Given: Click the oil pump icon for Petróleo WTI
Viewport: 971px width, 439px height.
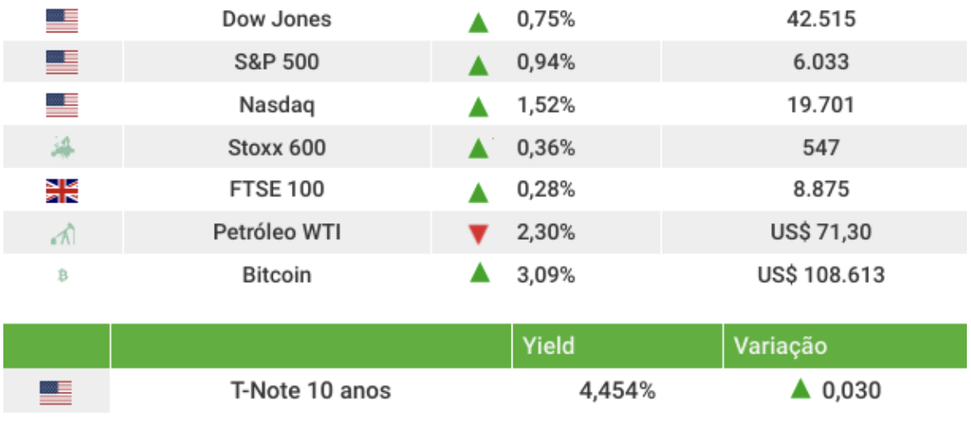Looking at the screenshot, I should pos(62,234).
